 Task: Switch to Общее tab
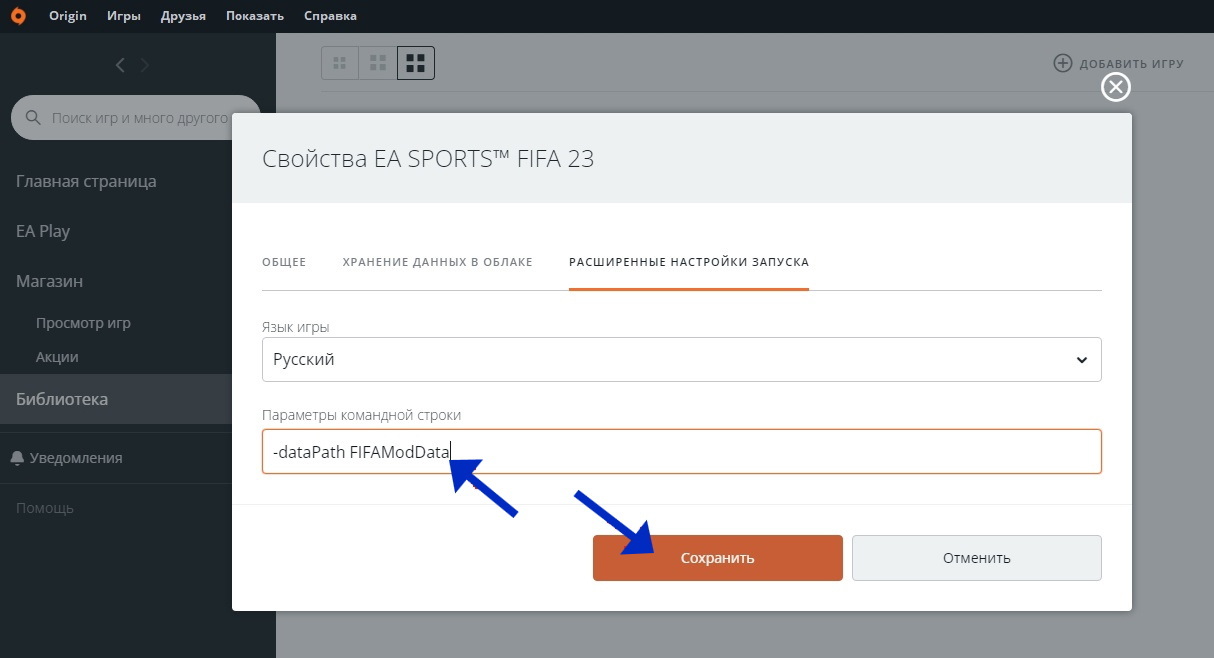[x=284, y=262]
